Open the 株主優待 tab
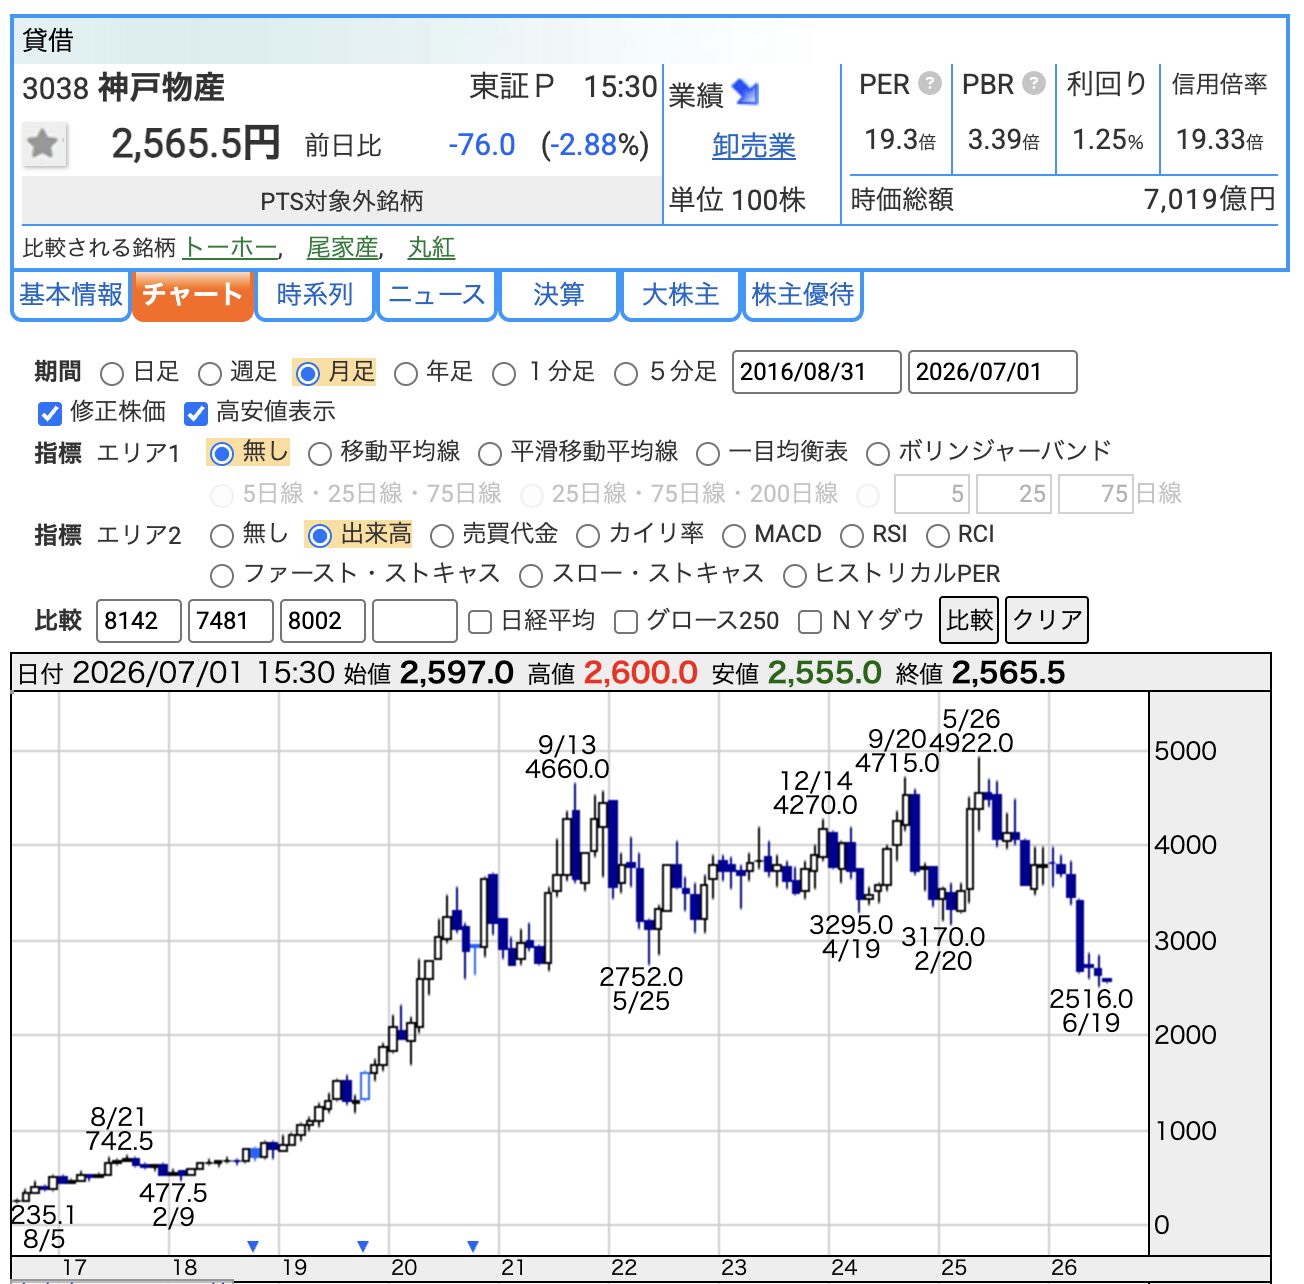The height and width of the screenshot is (1284, 1304). click(803, 295)
